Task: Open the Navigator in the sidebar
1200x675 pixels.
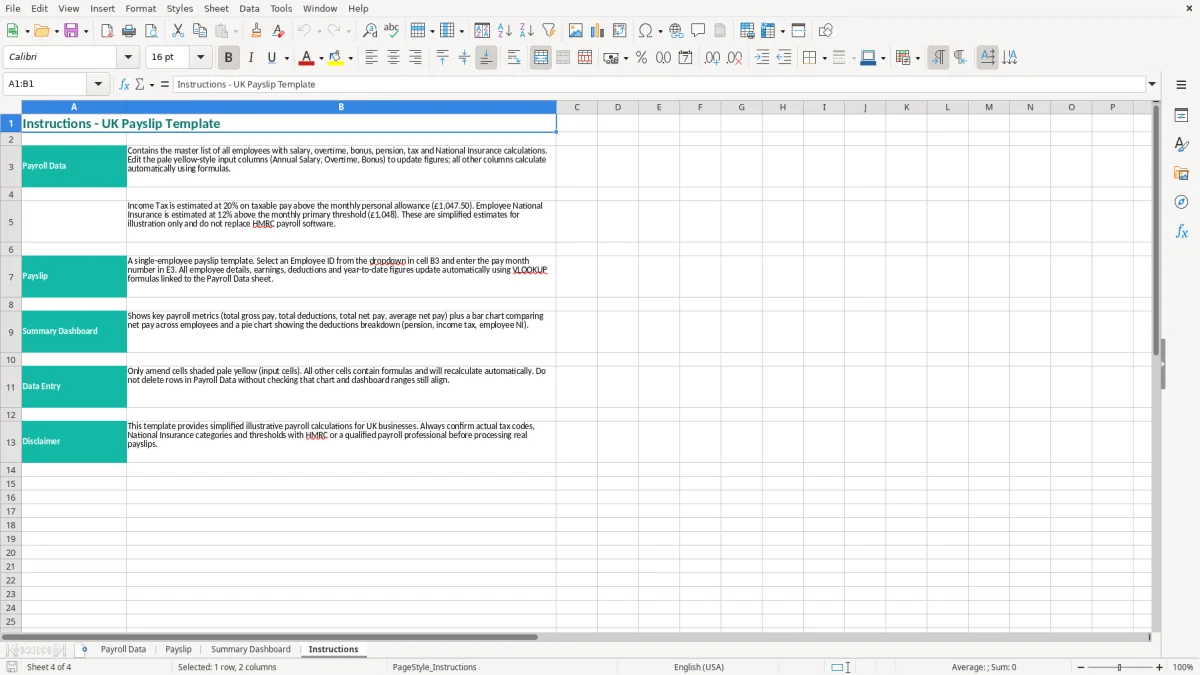Action: 1181,202
